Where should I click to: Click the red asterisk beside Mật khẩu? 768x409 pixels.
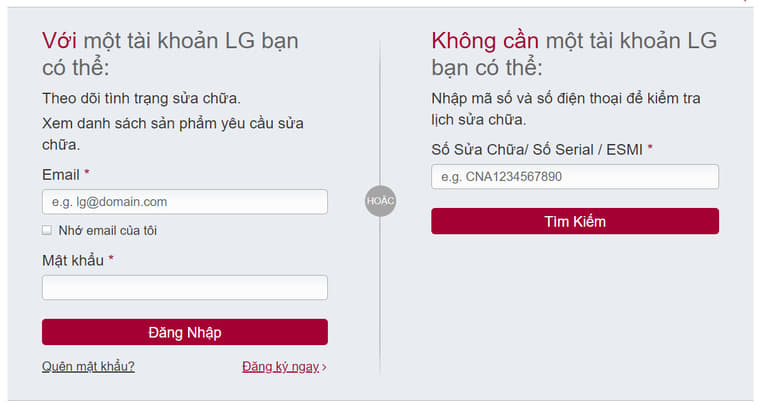click(x=111, y=260)
